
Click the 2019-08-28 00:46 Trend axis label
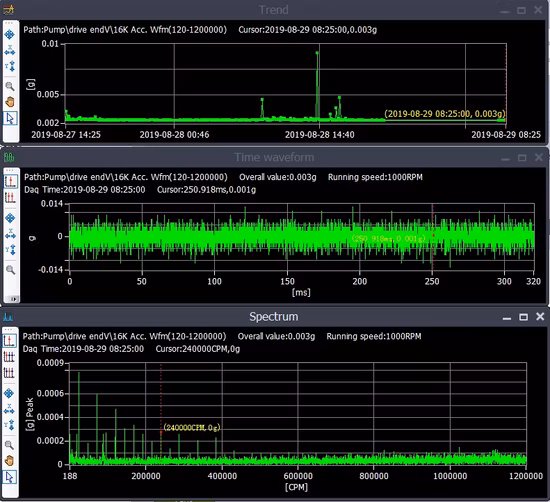click(x=174, y=135)
